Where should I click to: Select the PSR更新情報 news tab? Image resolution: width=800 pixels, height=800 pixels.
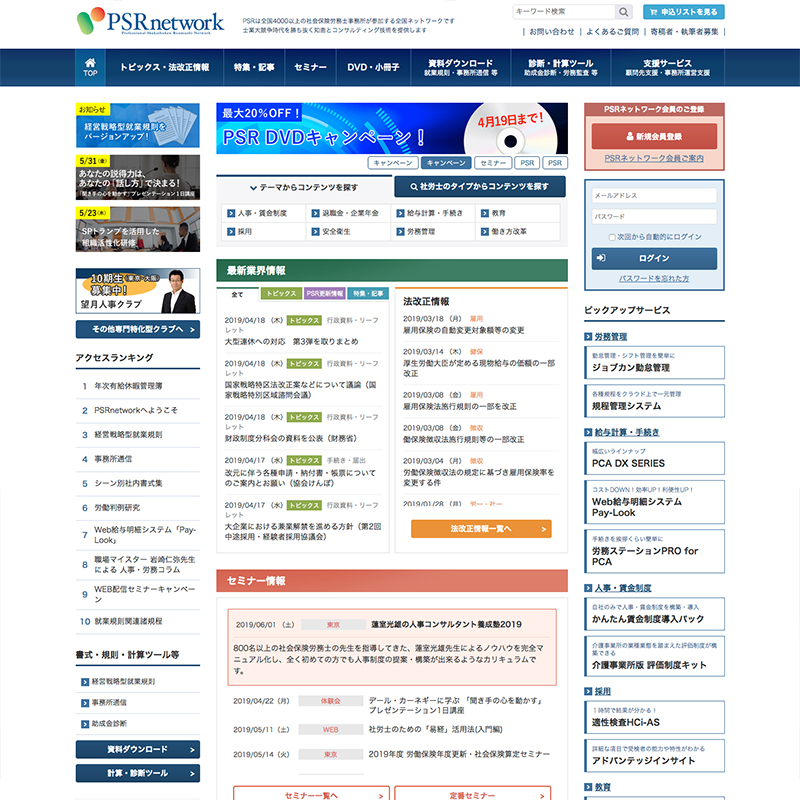coord(324,293)
